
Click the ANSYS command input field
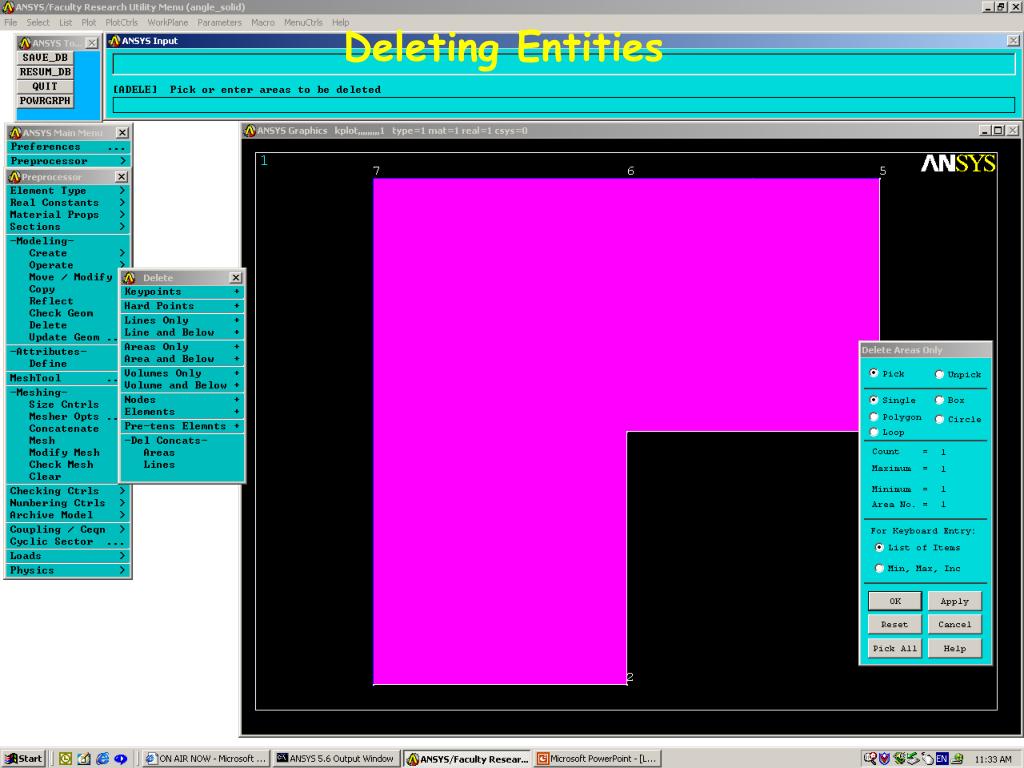[x=564, y=104]
